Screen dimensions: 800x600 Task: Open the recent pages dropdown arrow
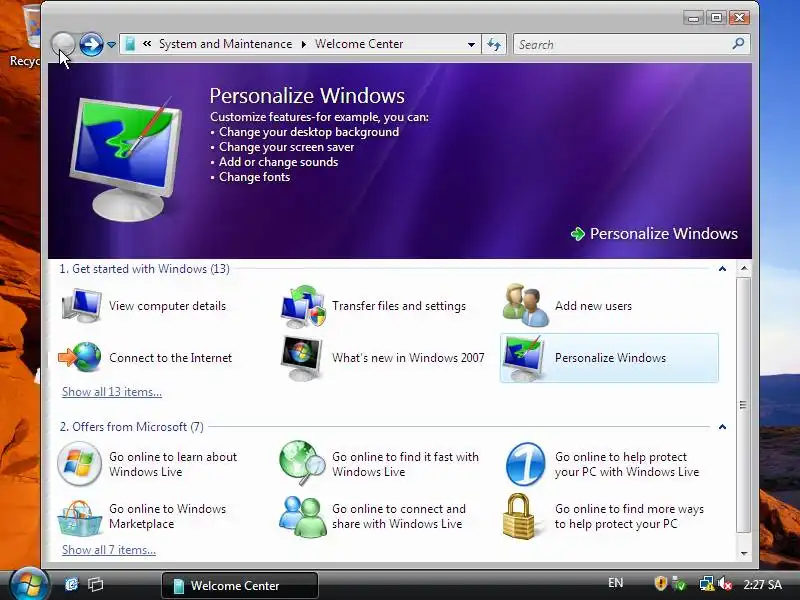point(111,45)
